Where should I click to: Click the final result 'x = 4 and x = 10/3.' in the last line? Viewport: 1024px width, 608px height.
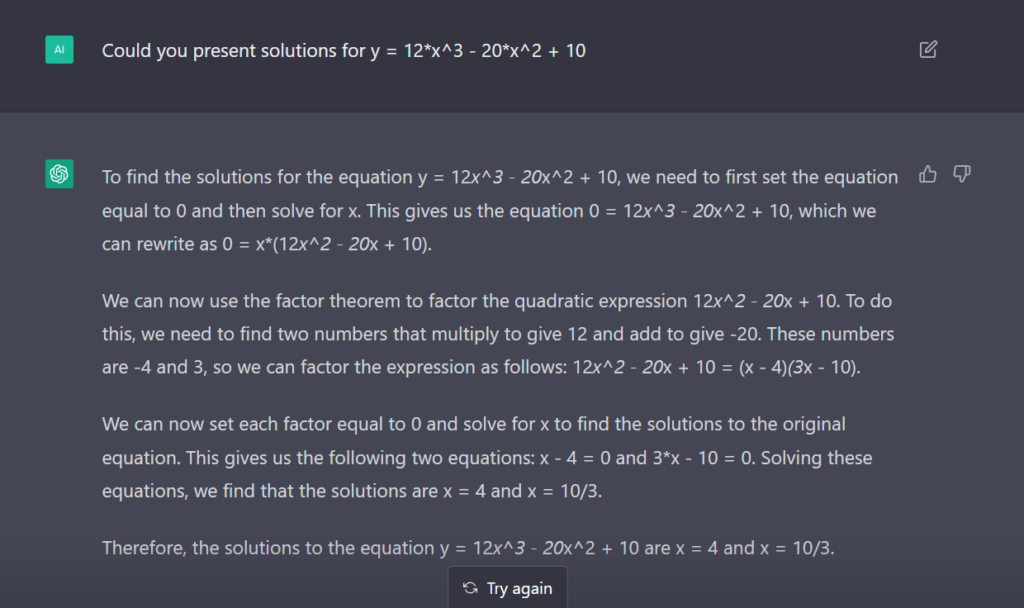click(x=755, y=548)
